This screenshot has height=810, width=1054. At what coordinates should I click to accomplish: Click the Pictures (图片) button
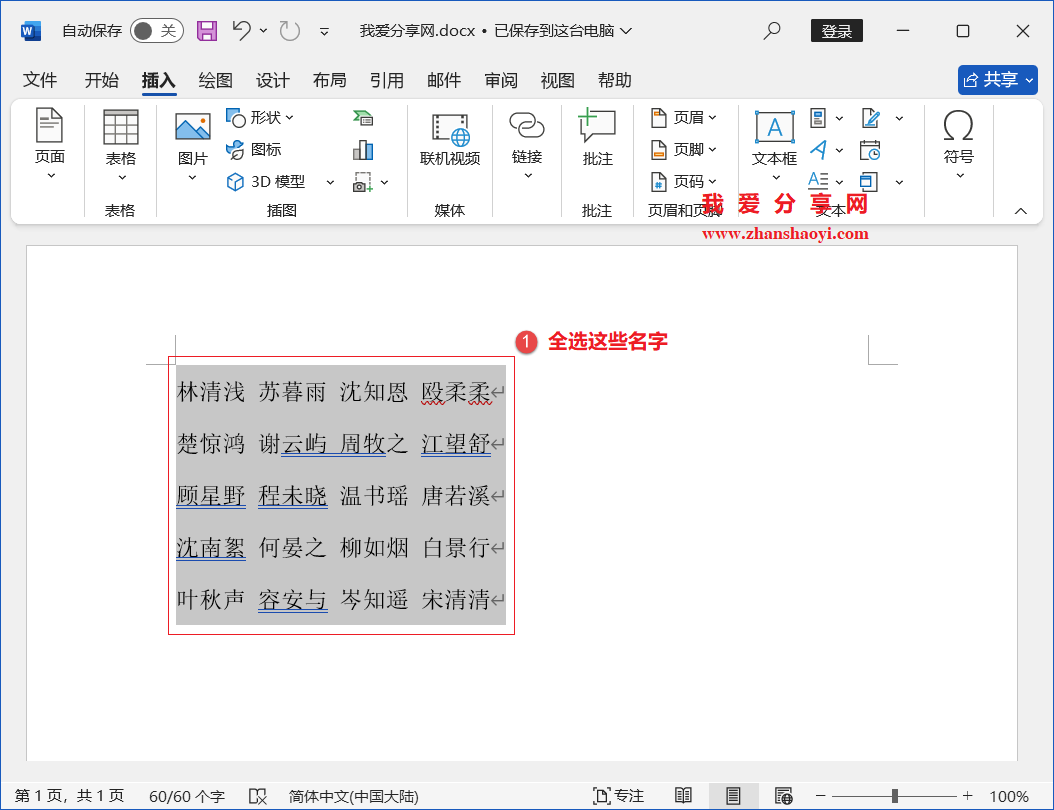[192, 147]
